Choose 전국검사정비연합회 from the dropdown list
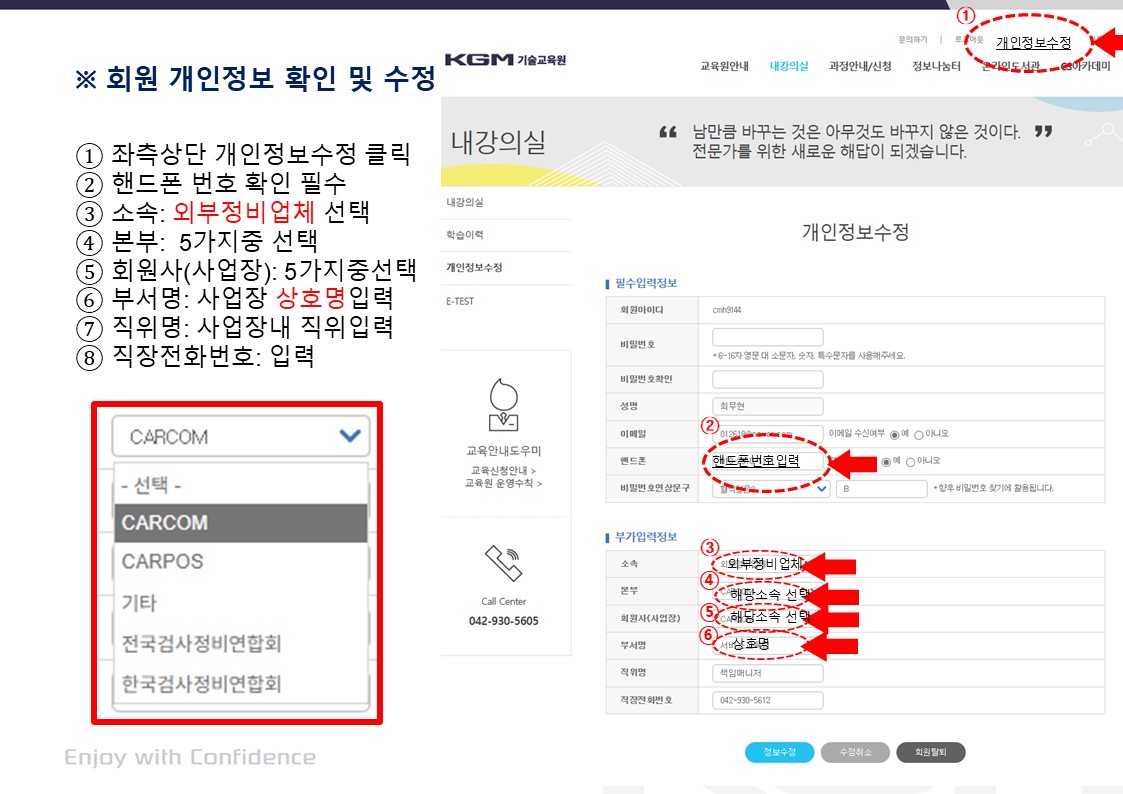The height and width of the screenshot is (794, 1123). click(x=241, y=643)
